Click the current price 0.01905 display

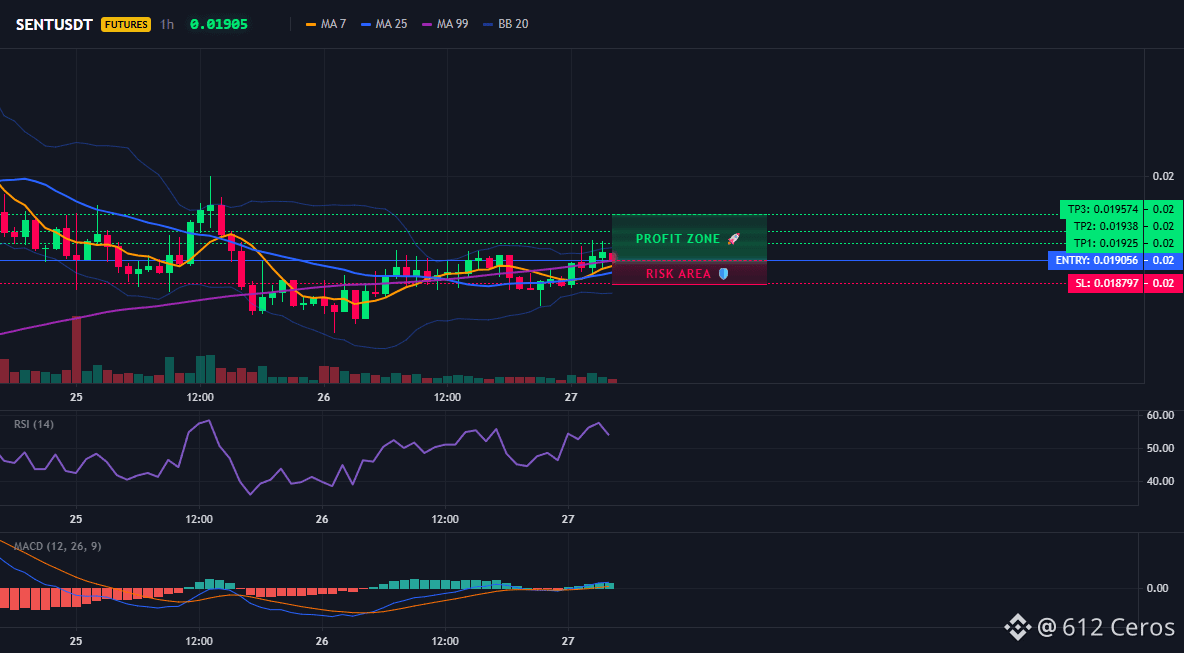point(219,24)
